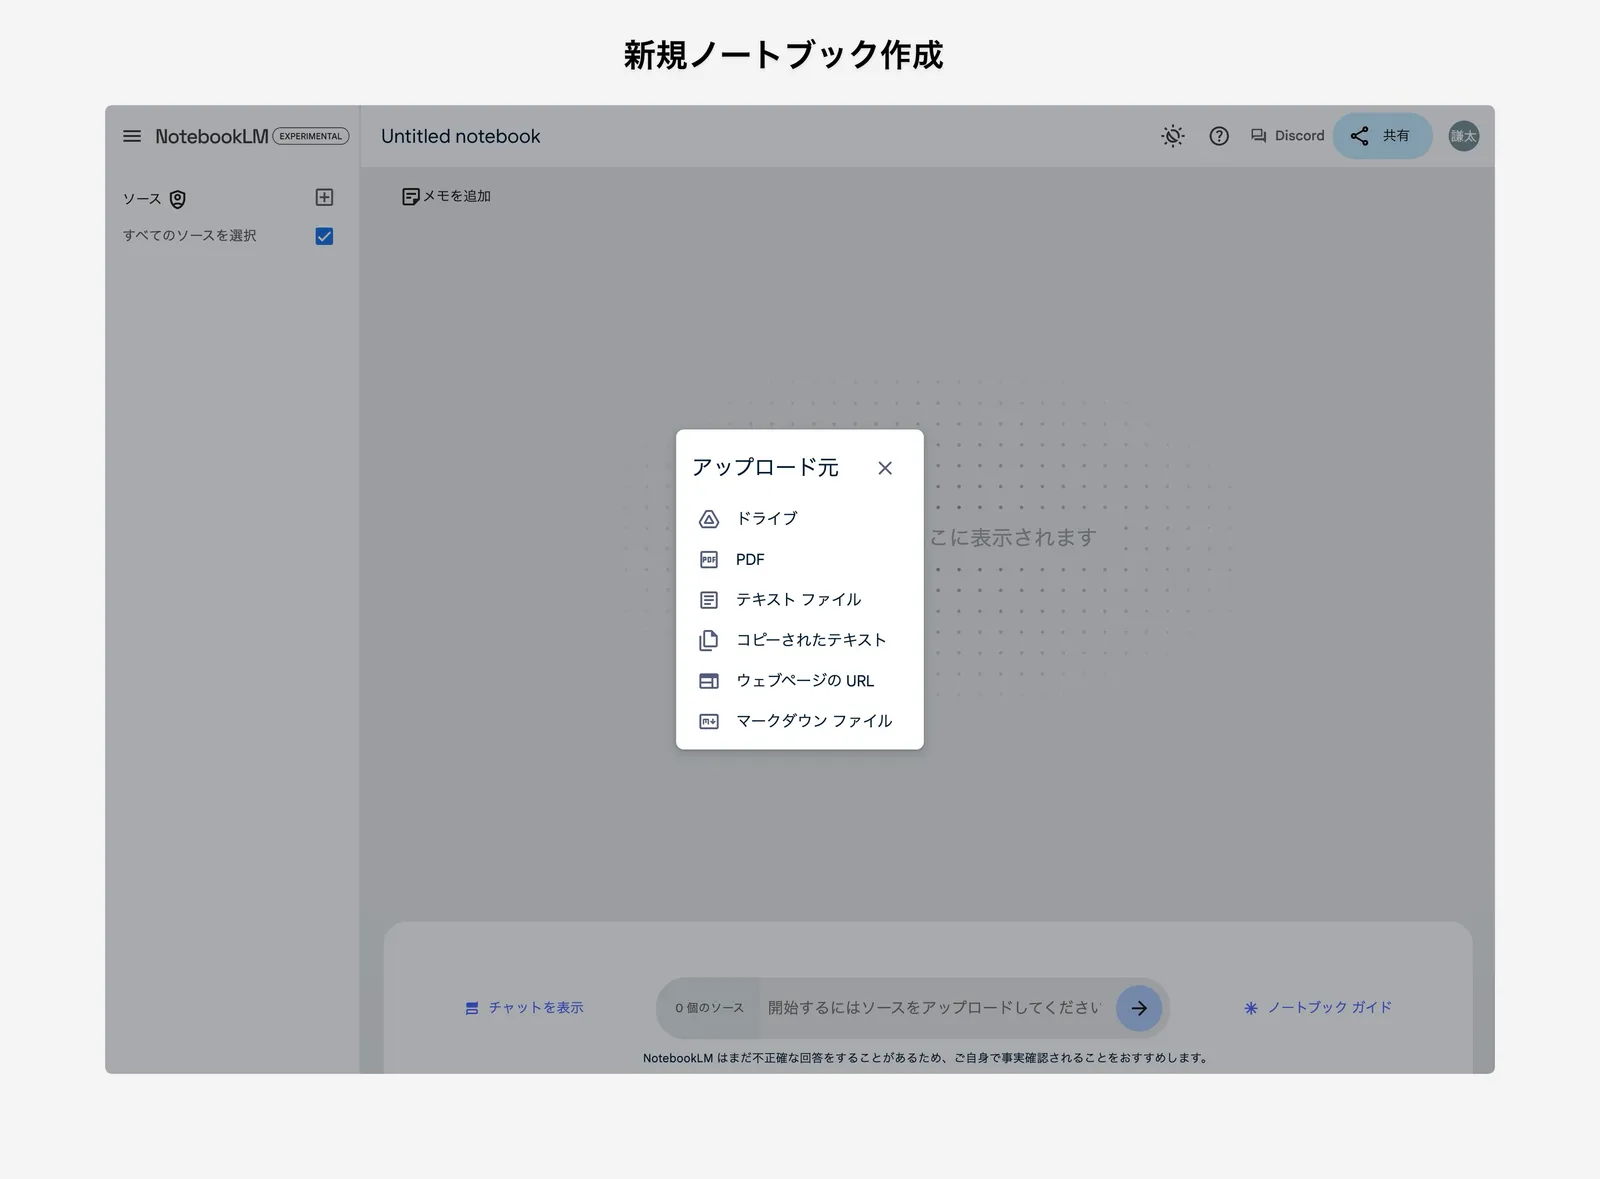Click the Untitled notebook title

tap(460, 136)
